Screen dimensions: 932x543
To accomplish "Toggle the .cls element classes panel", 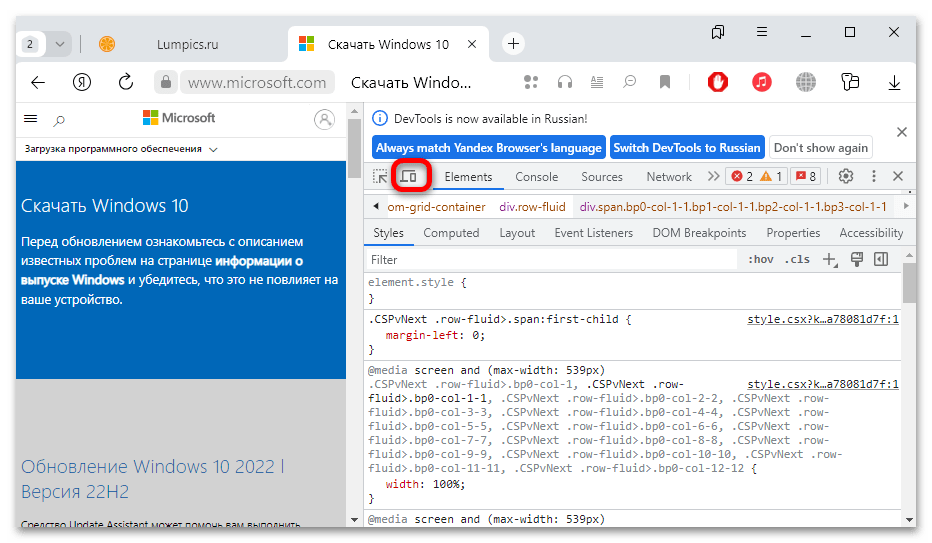I will pos(797,260).
